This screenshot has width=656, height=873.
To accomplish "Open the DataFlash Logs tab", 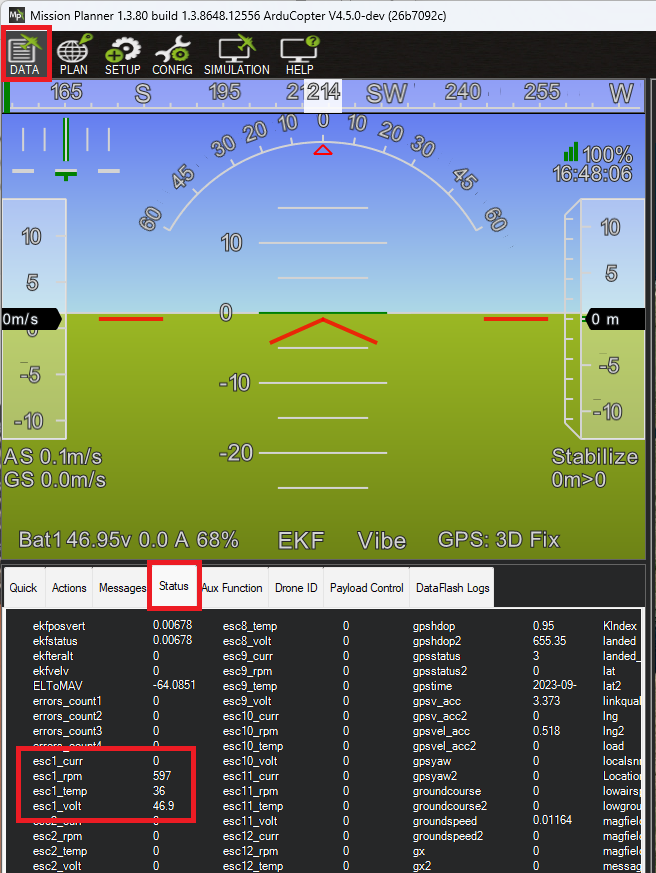I will [x=452, y=588].
